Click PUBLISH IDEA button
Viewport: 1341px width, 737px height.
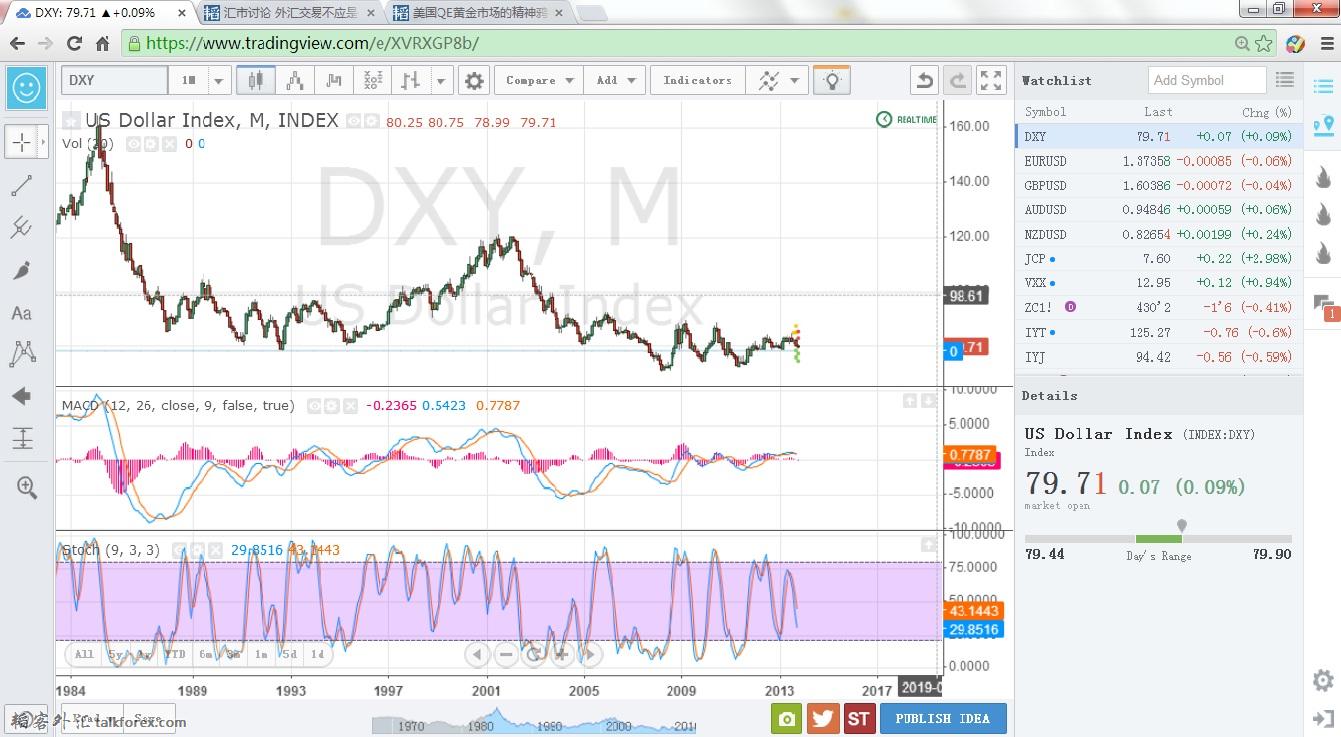click(x=943, y=718)
